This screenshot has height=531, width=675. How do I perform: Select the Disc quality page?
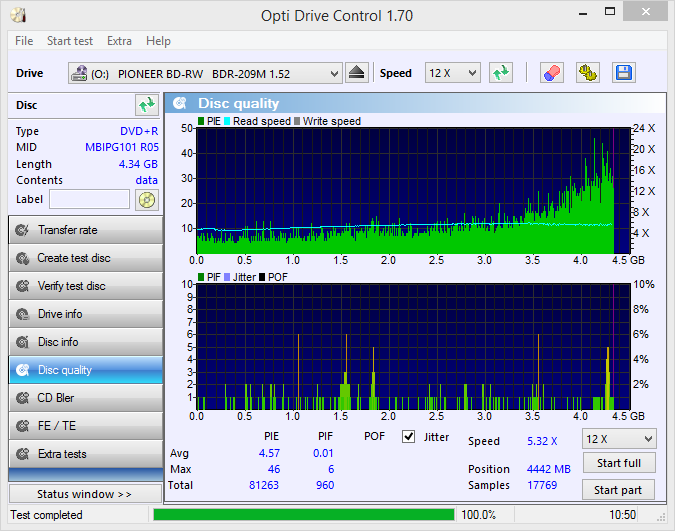[85, 370]
